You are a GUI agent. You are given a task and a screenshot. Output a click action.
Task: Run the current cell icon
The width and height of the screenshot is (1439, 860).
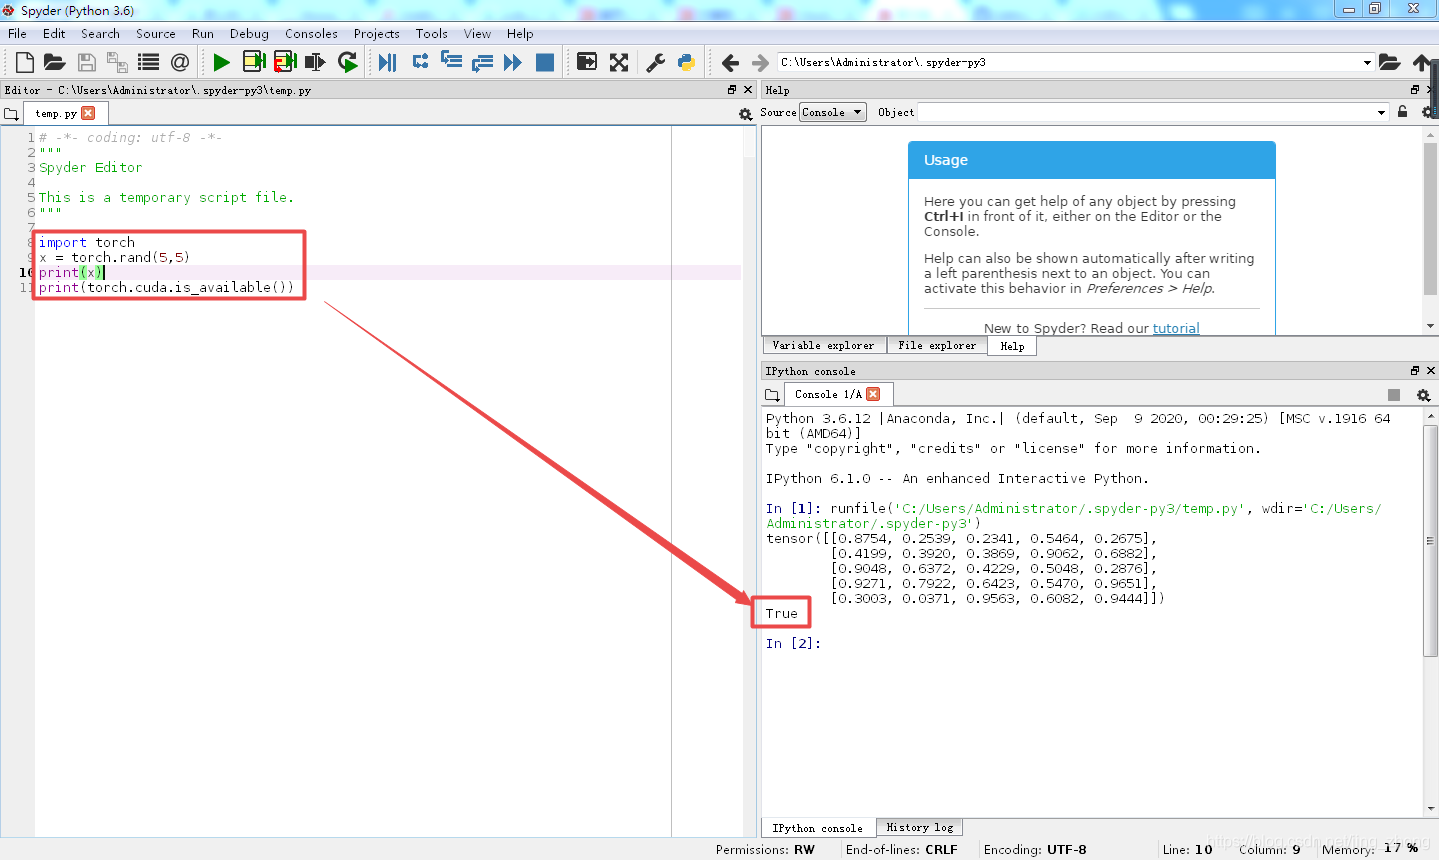pos(254,62)
